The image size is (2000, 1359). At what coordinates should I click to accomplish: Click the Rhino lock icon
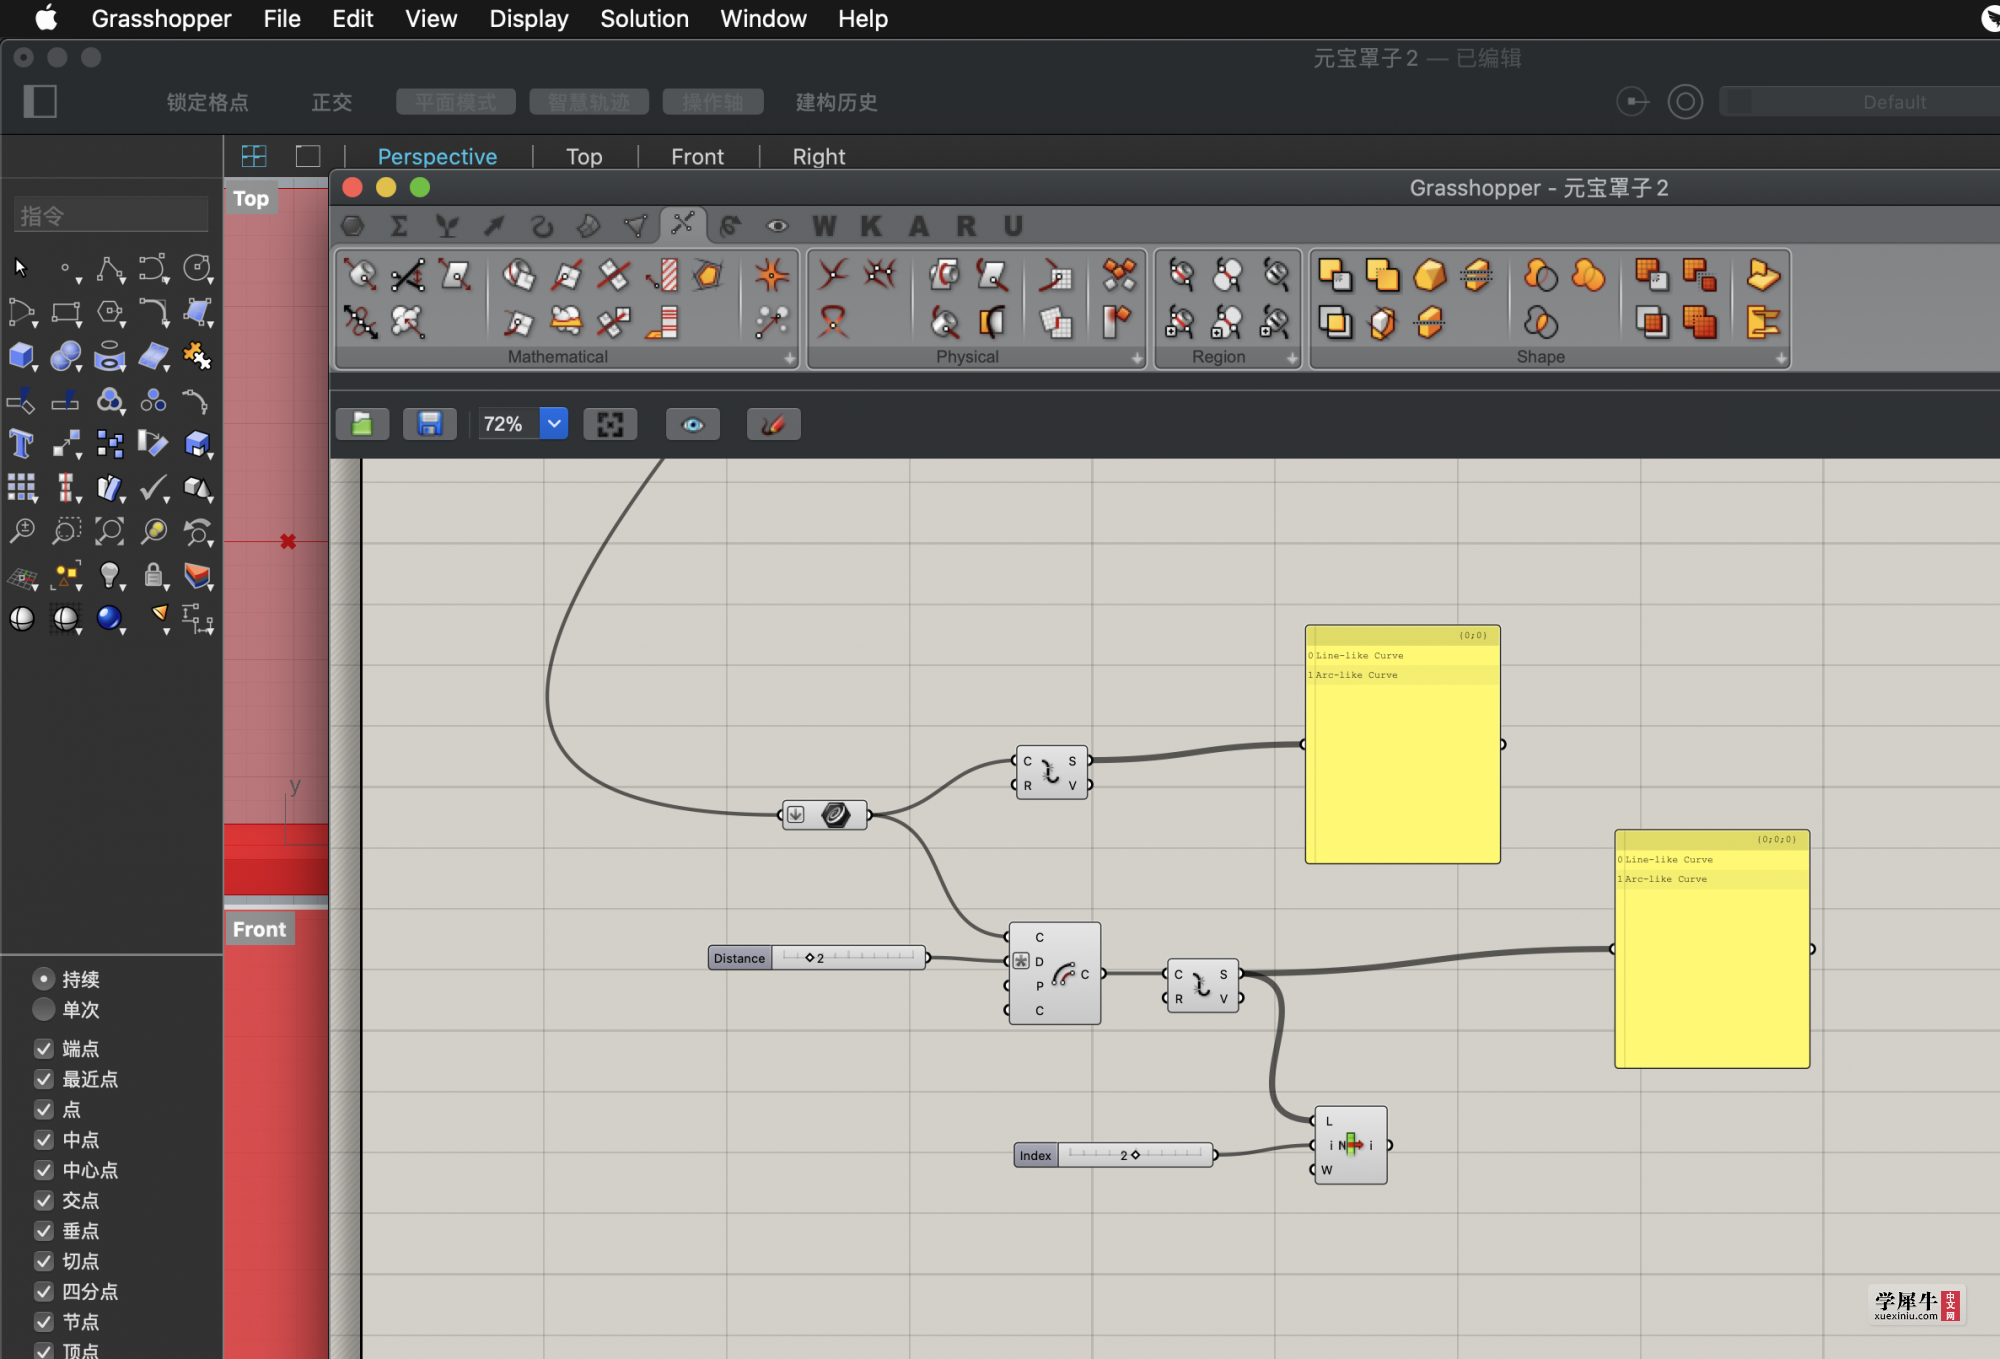(x=153, y=575)
